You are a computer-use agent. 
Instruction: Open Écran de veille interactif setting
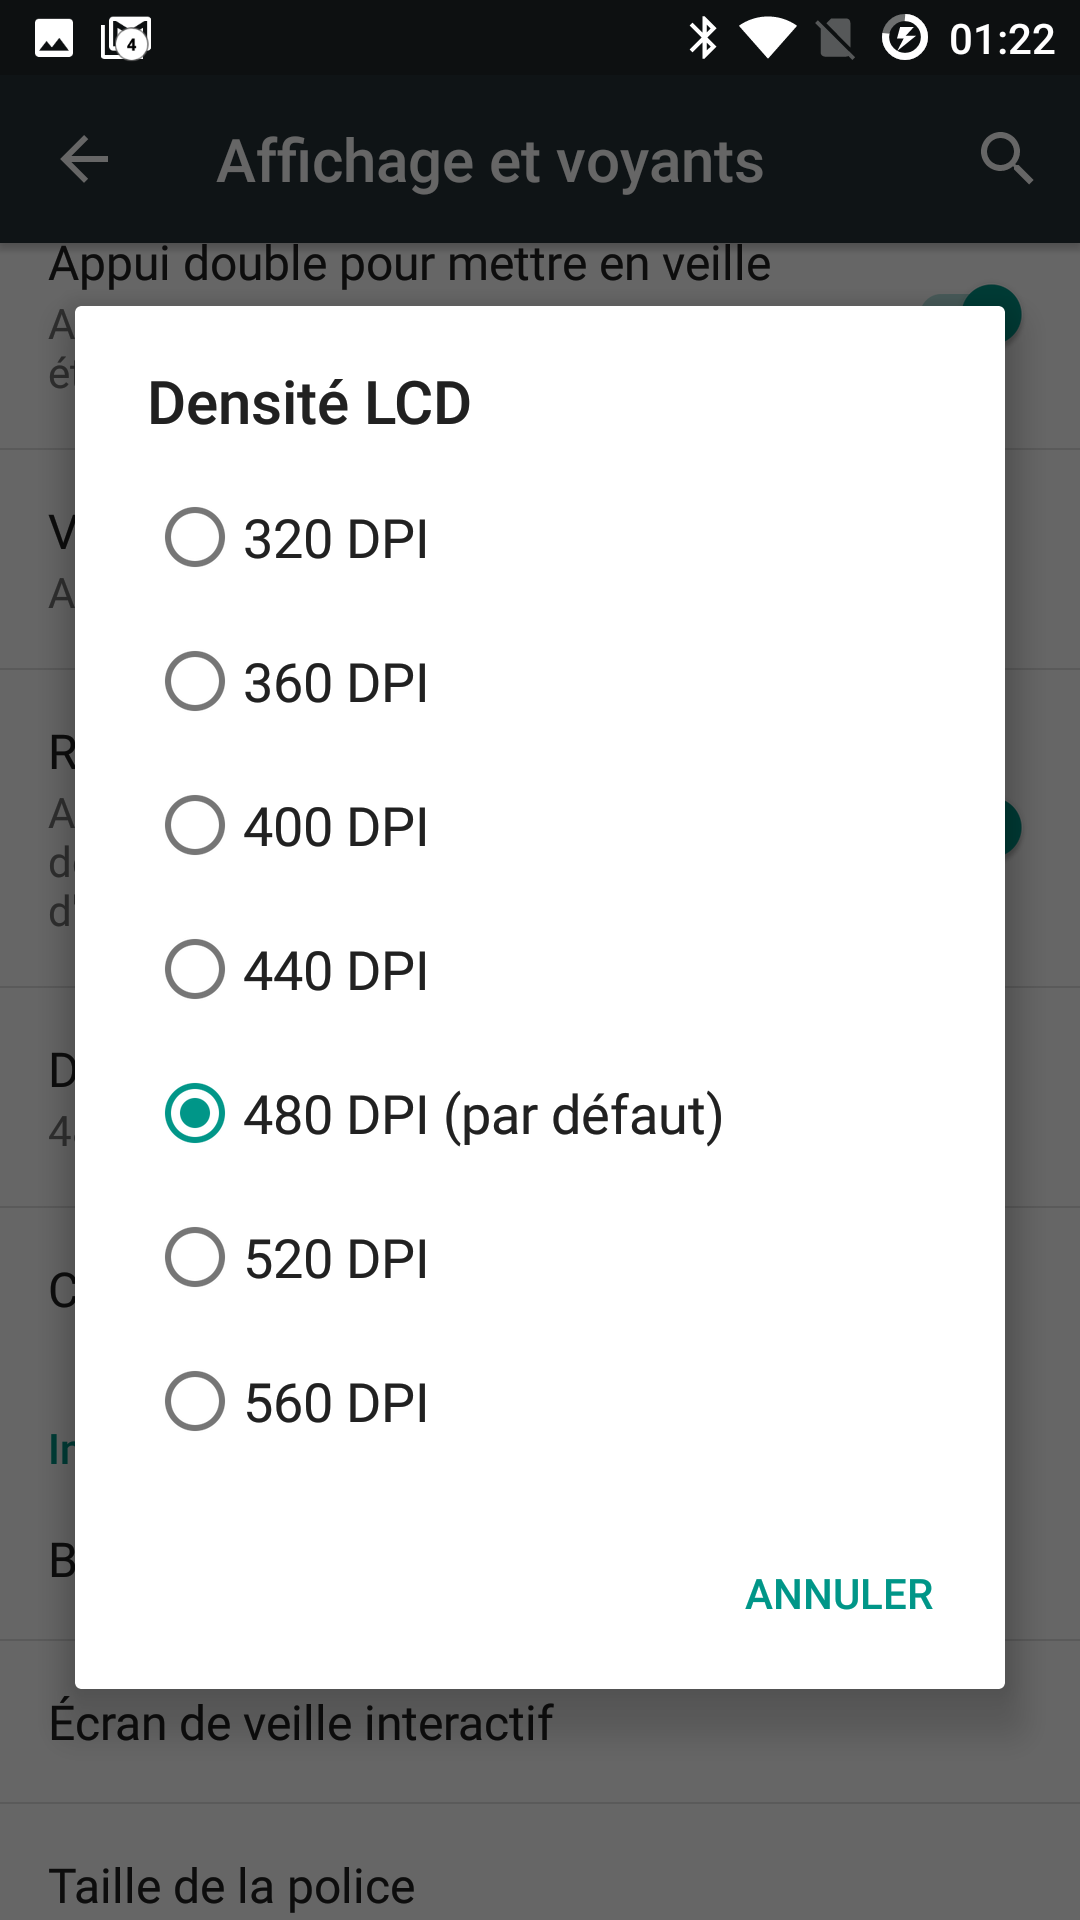(300, 1724)
